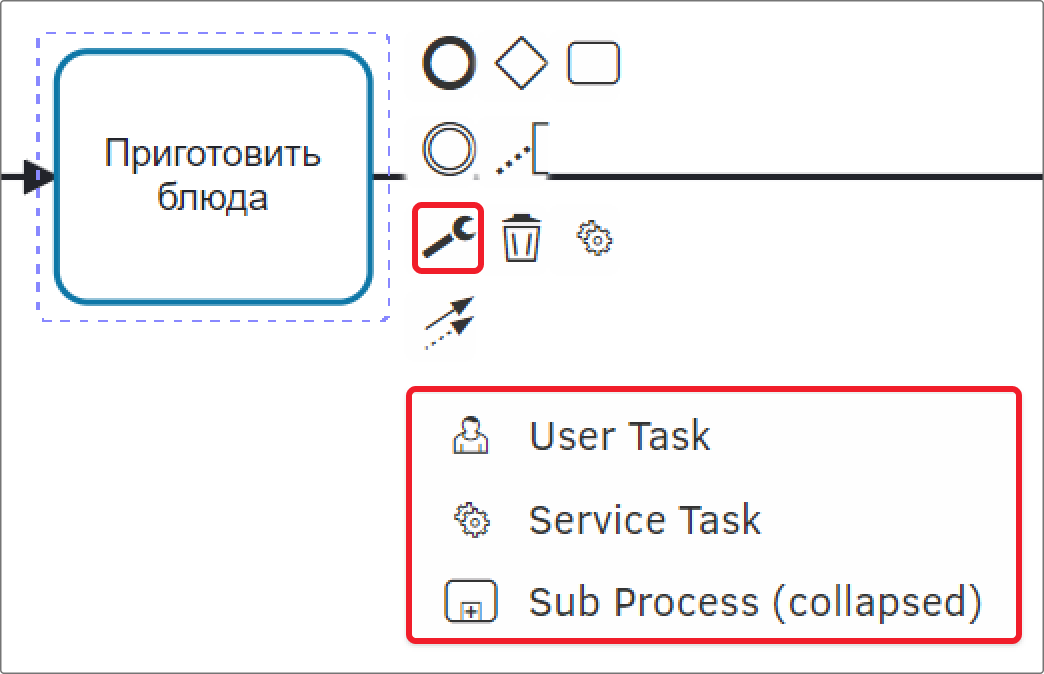Click the gear icon beside the trash

(x=595, y=238)
